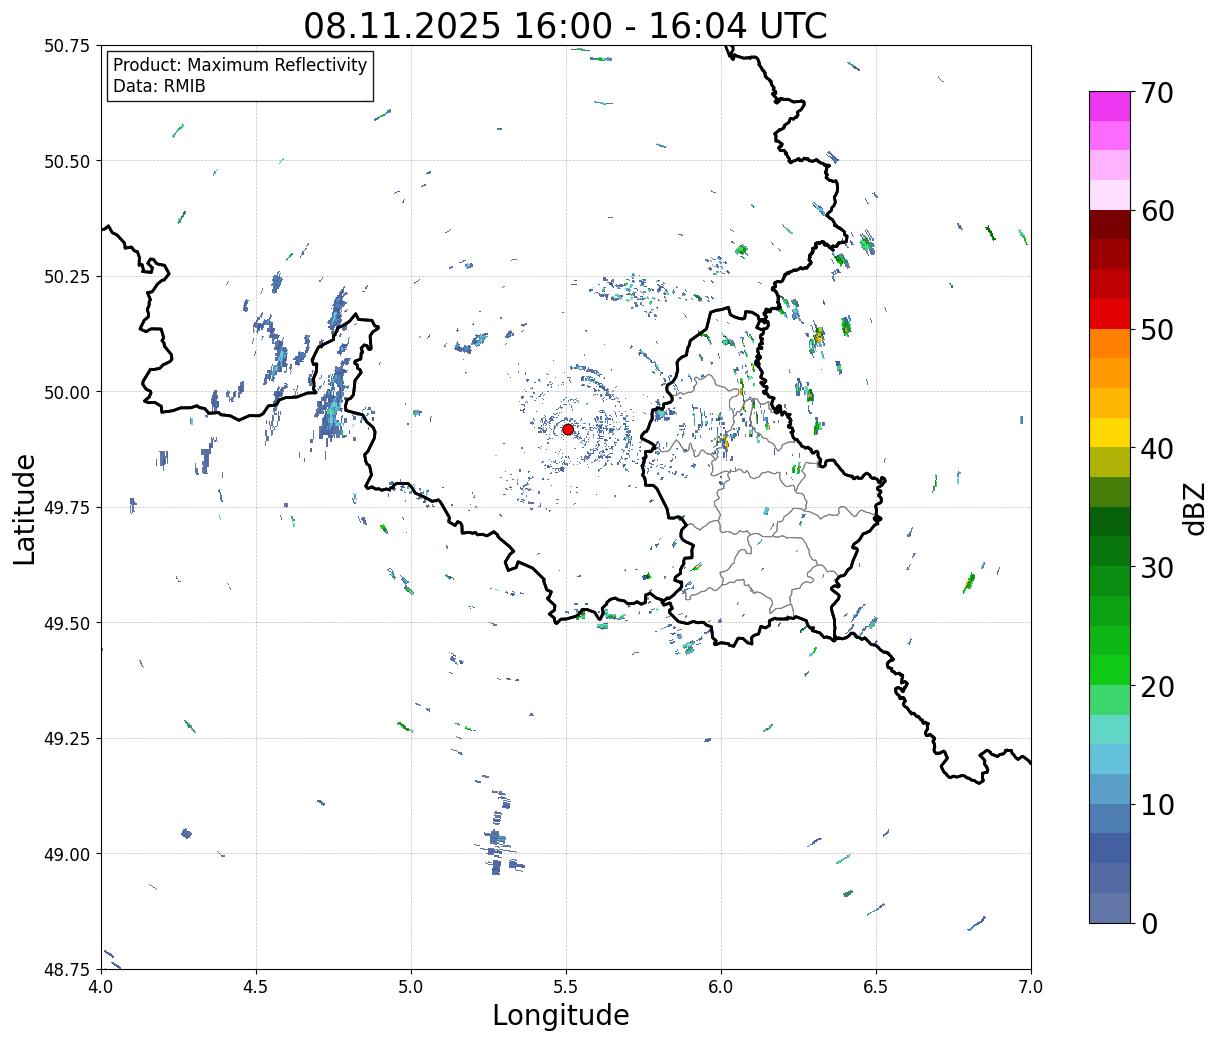Click the longitude tick label 4.5
Viewport: 1219px width, 1040px height.
tap(256, 987)
